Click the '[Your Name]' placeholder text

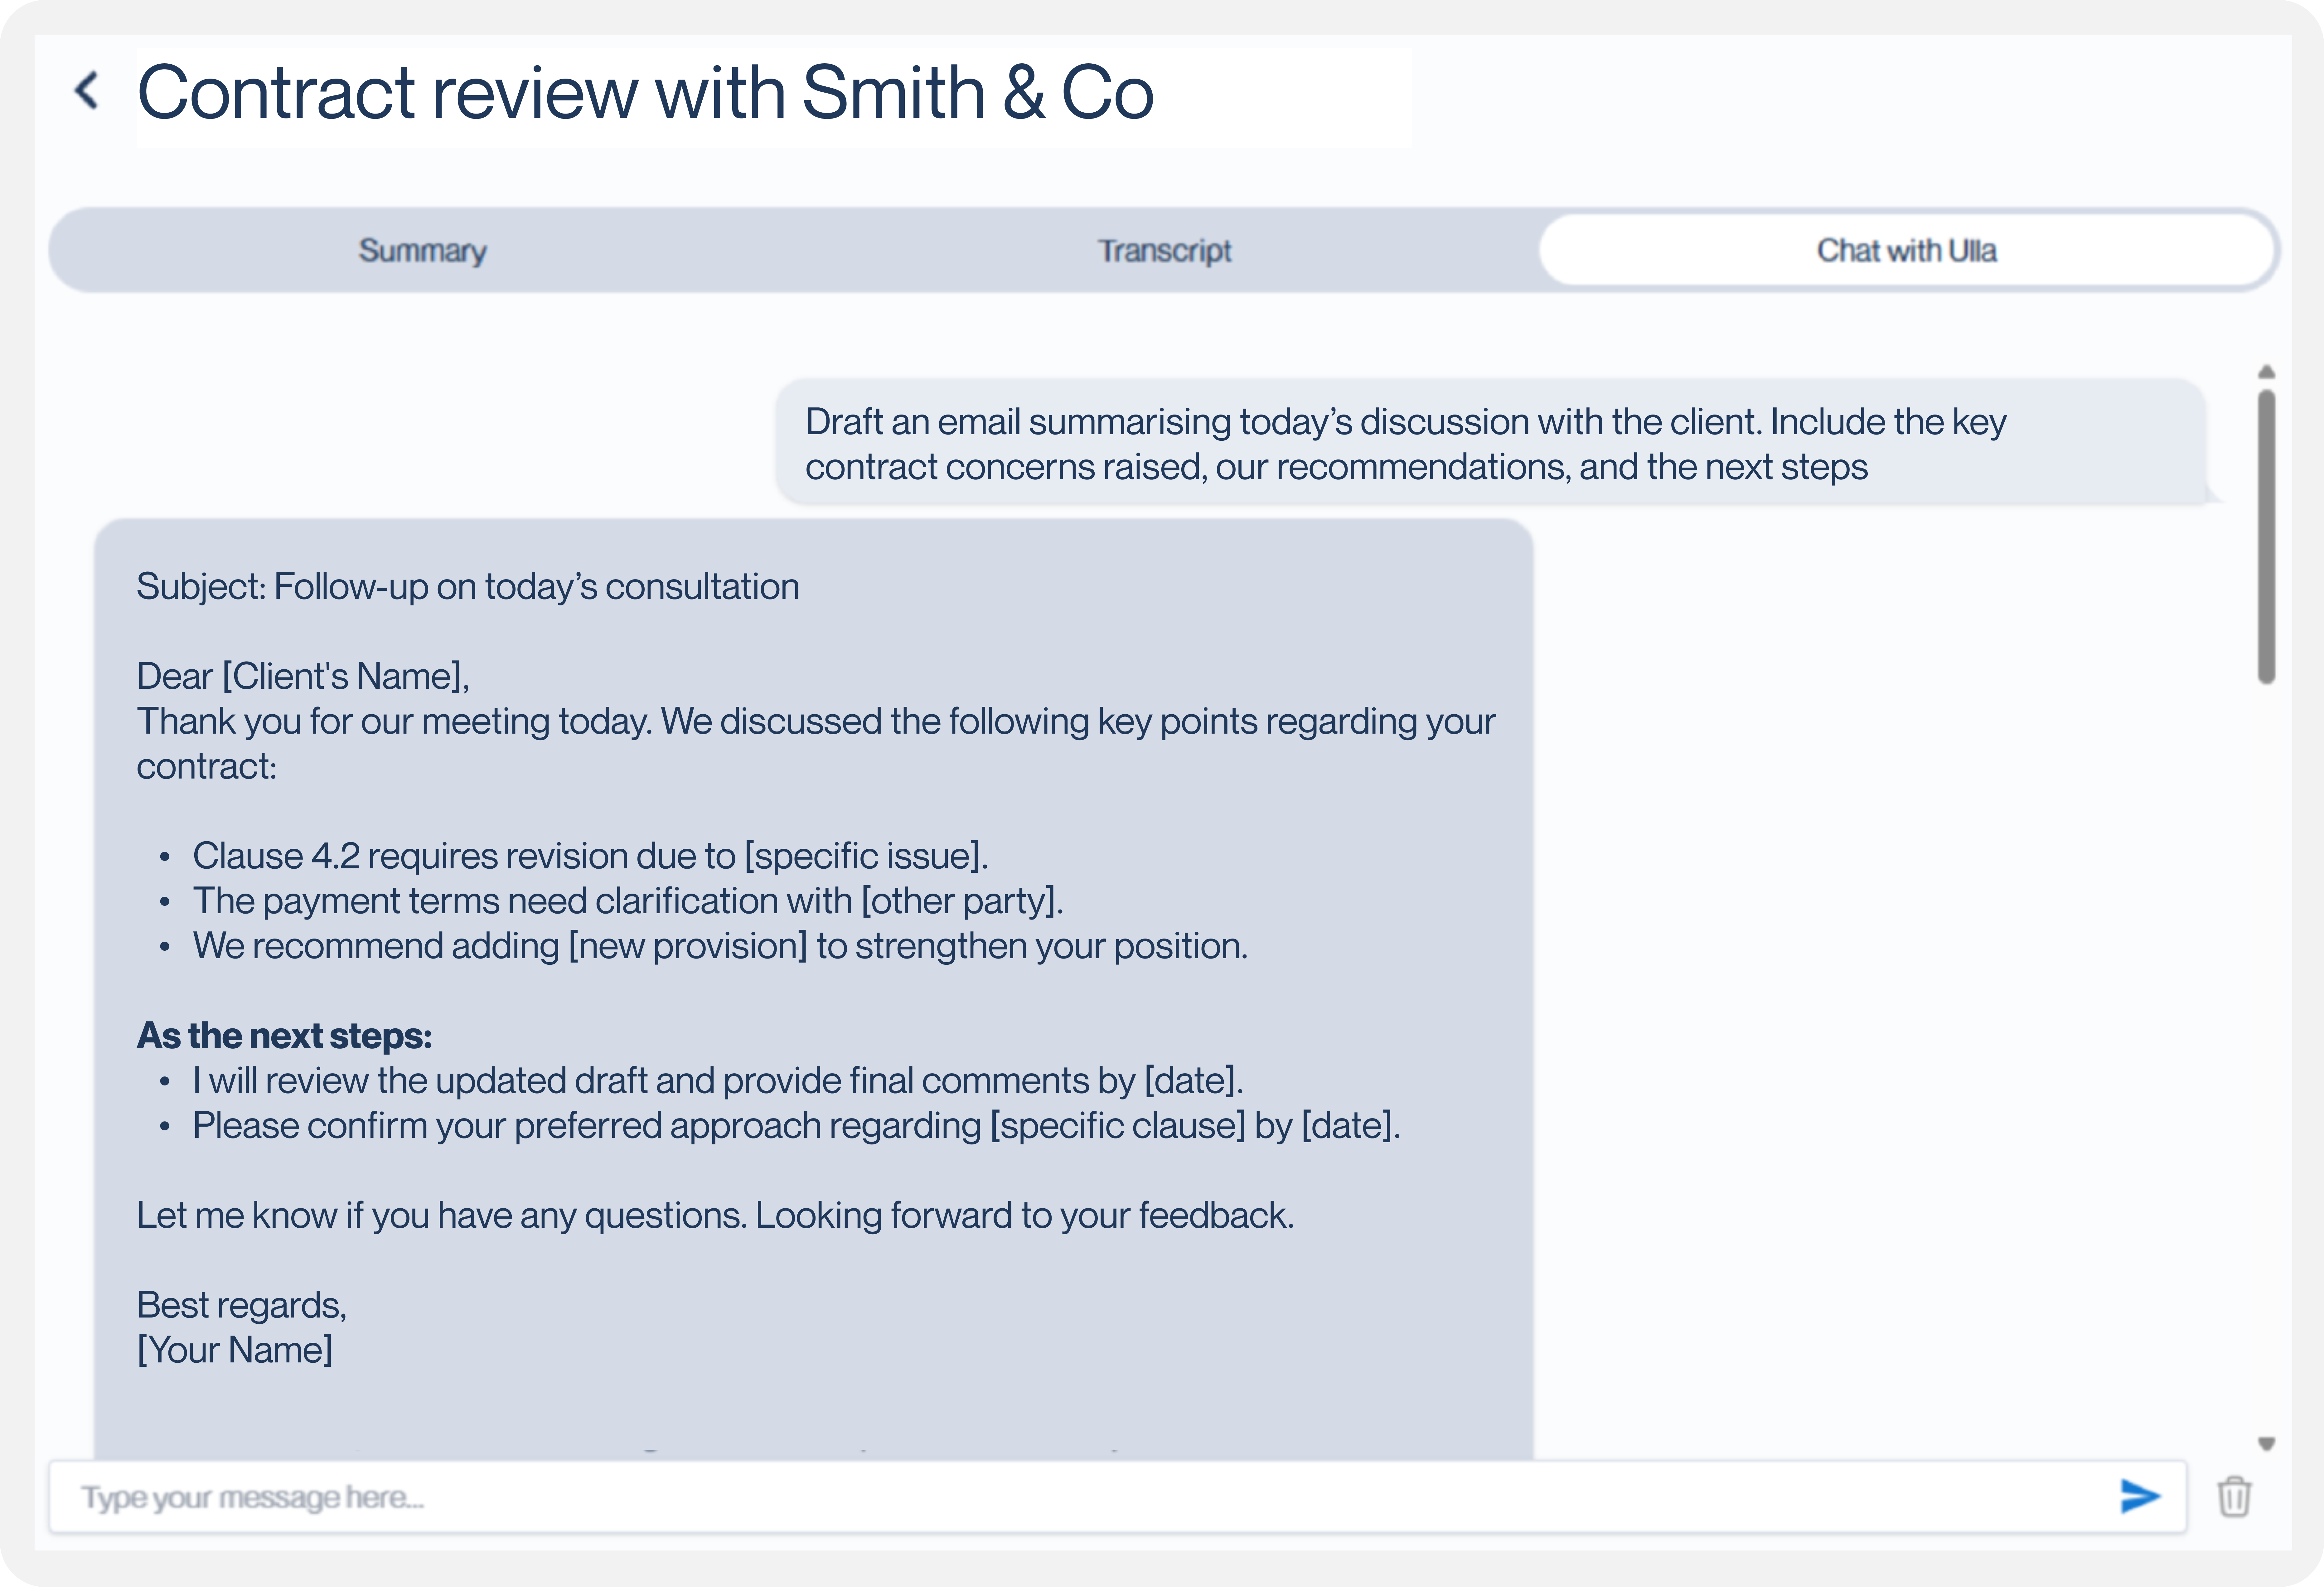[x=234, y=1350]
